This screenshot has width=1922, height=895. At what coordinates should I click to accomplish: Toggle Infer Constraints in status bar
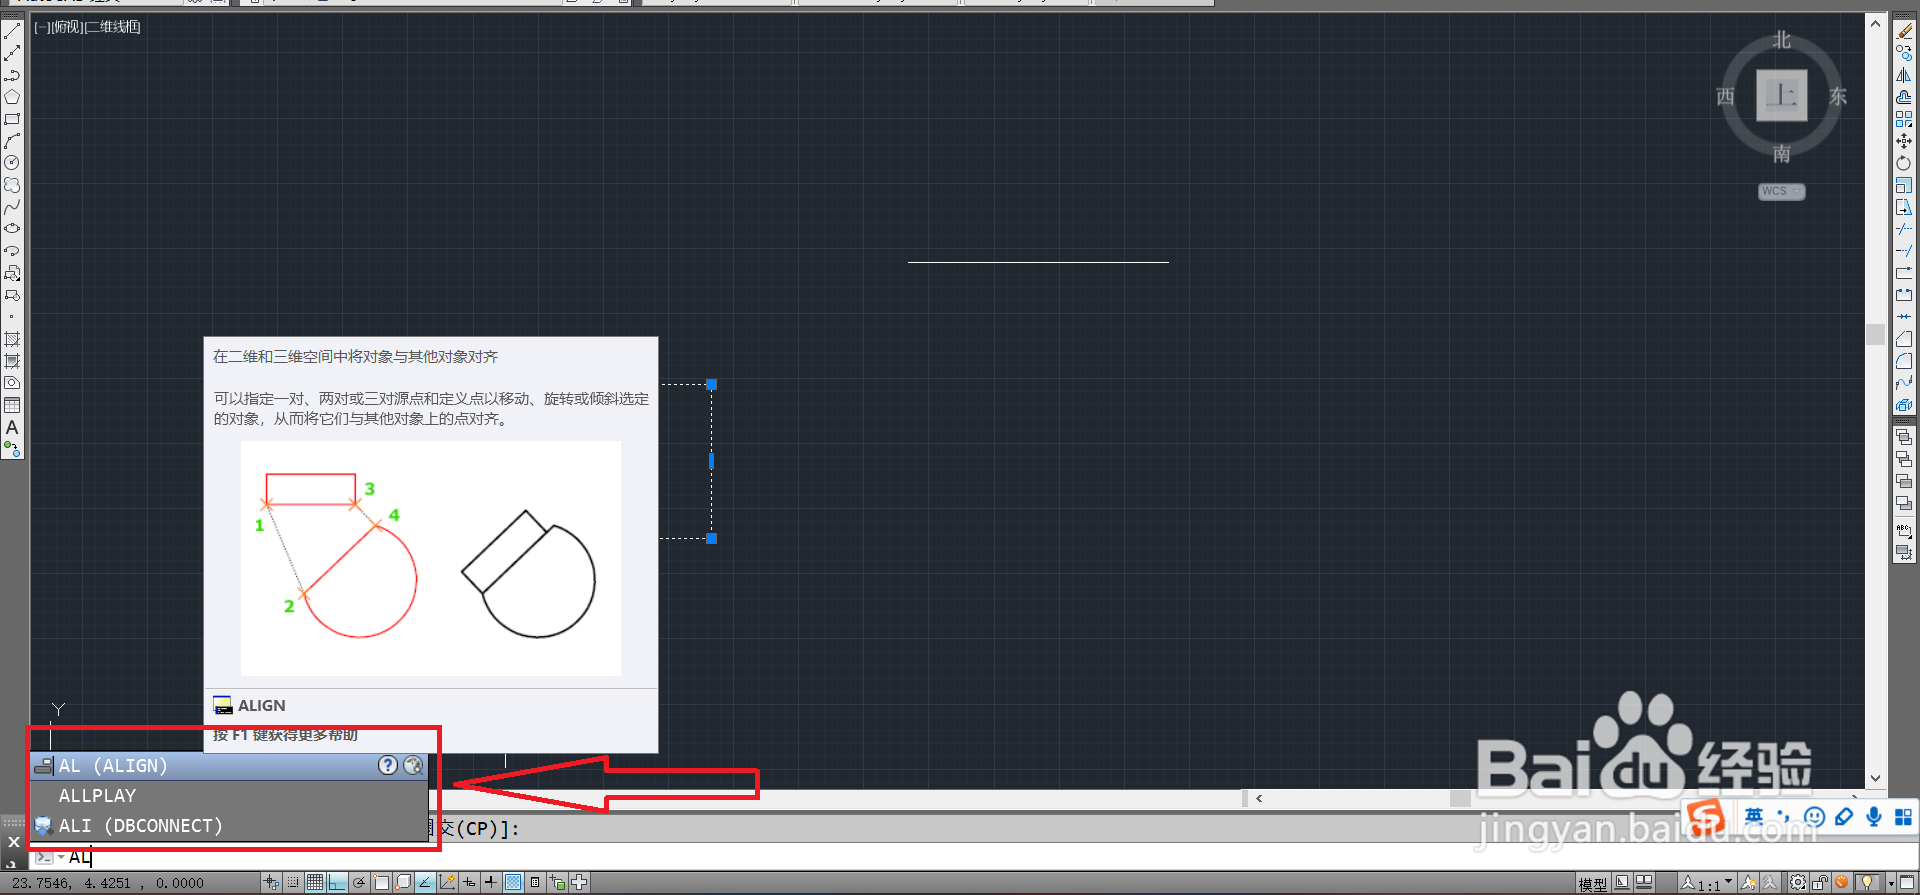pyautogui.click(x=271, y=882)
